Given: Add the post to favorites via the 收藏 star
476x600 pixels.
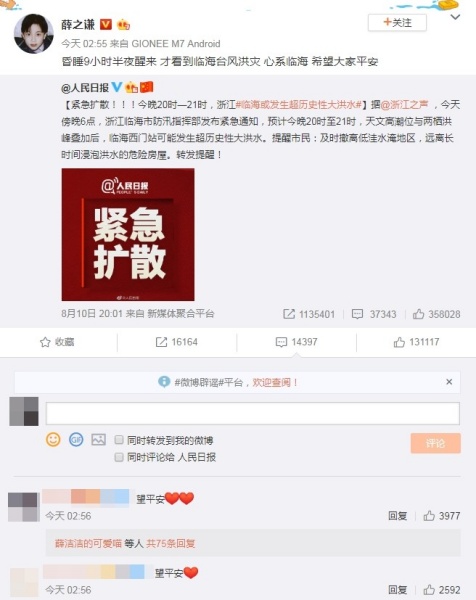Looking at the screenshot, I should pos(57,342).
